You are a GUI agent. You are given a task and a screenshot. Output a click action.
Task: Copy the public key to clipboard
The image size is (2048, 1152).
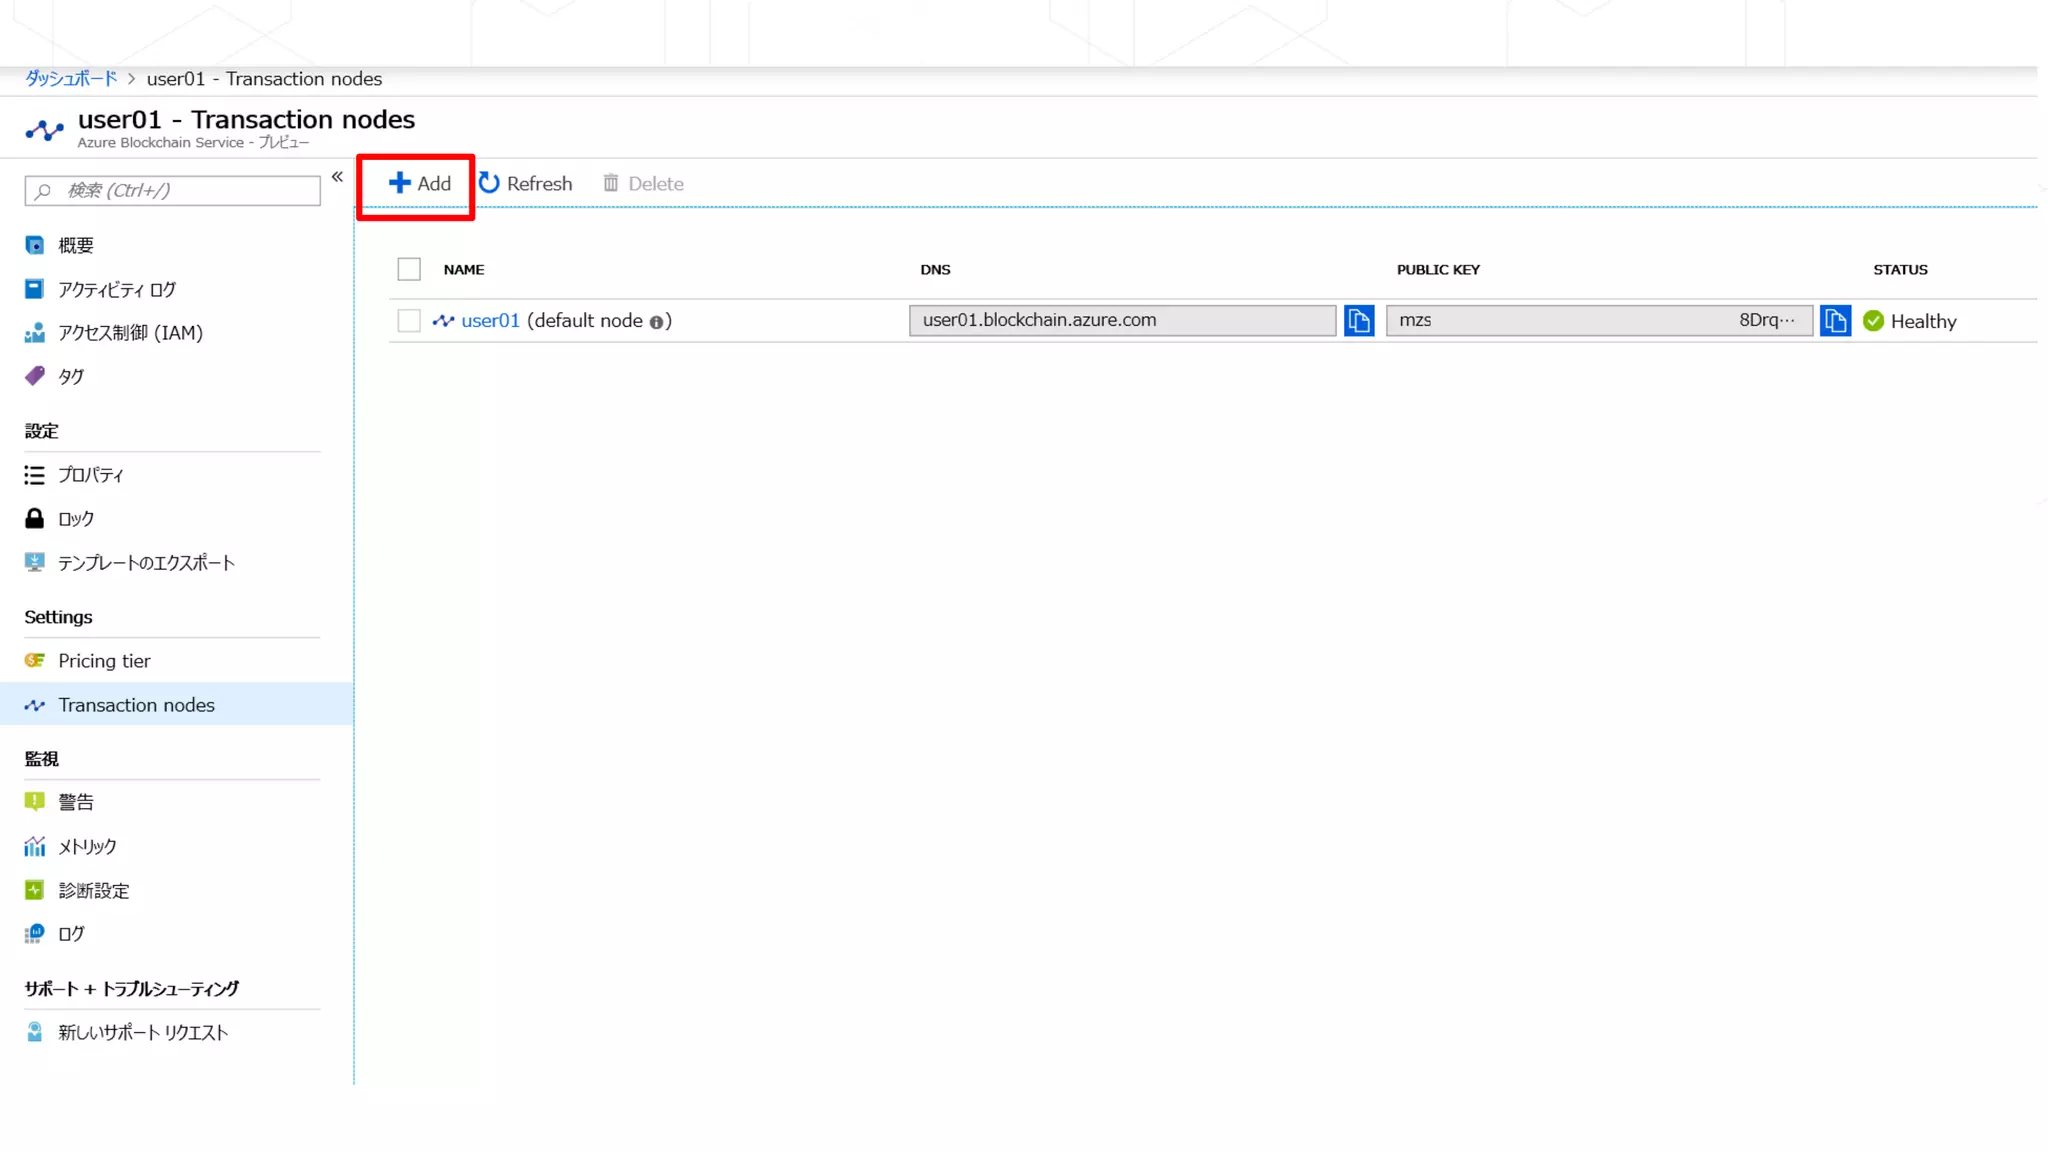1835,321
